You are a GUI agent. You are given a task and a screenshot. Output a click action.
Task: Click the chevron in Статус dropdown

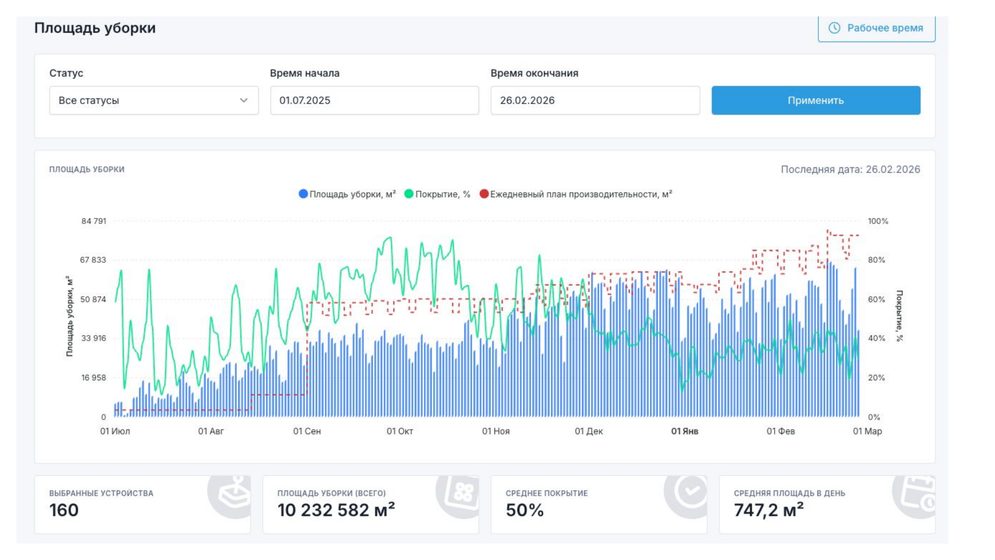click(244, 100)
